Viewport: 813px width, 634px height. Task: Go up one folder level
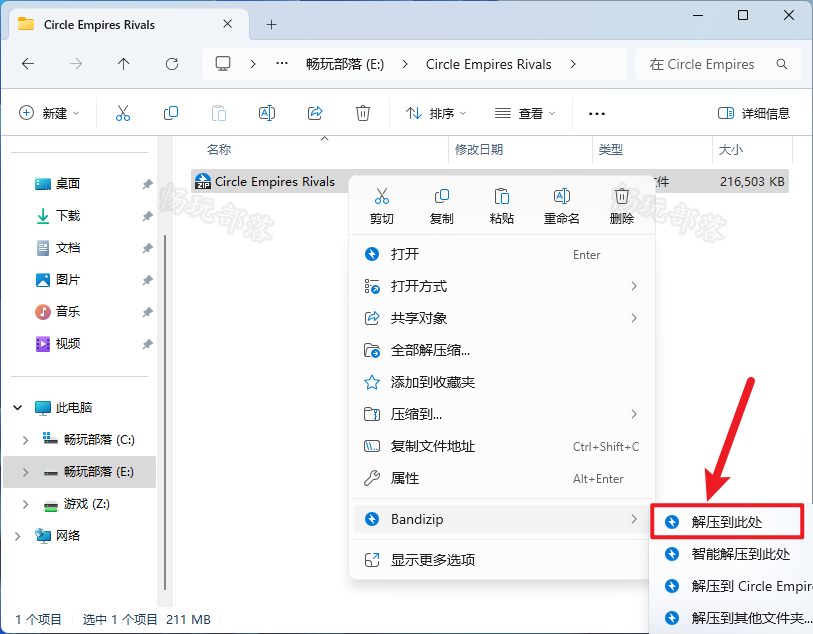point(123,64)
